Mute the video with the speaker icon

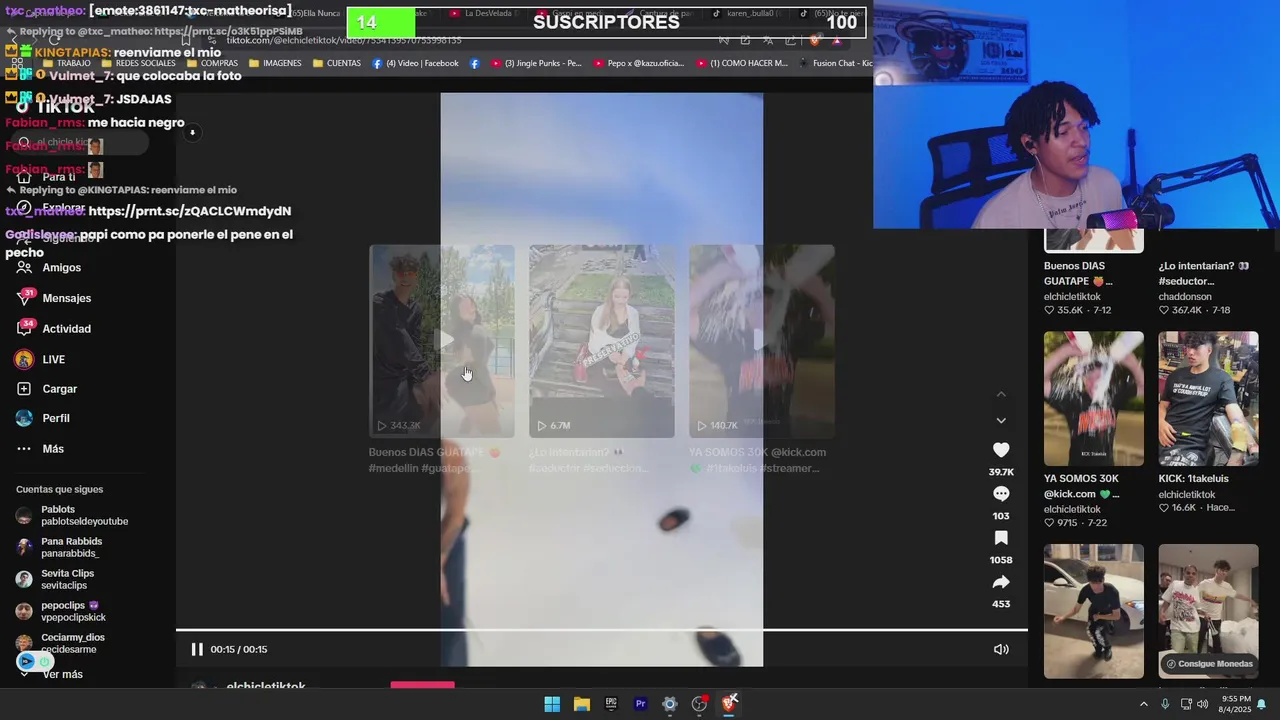[x=1001, y=649]
